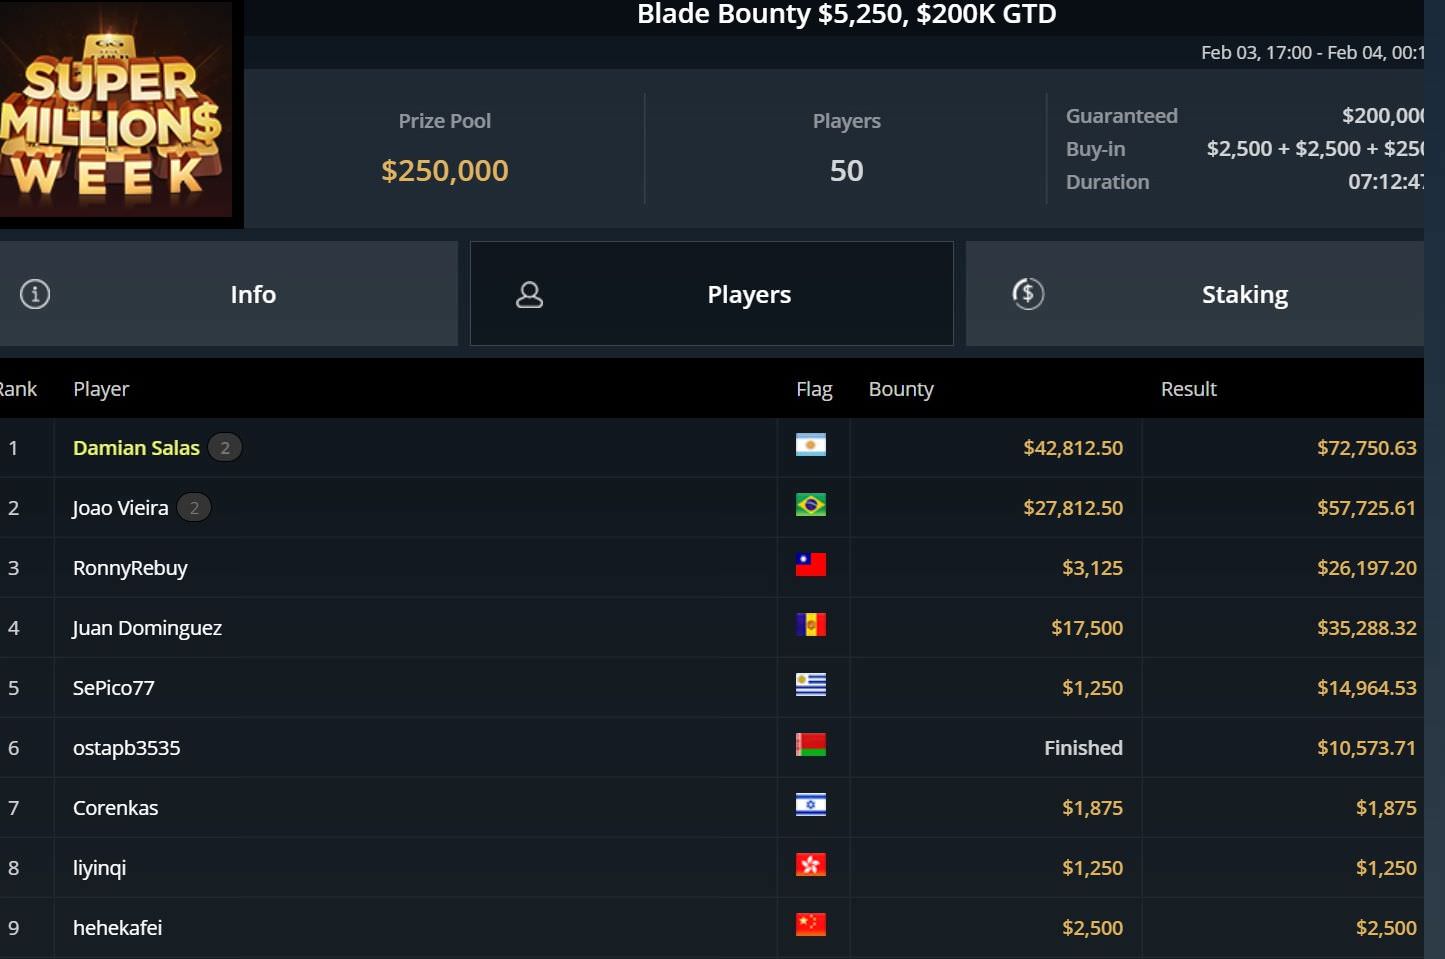This screenshot has height=959, width=1445.
Task: Click the re-entry badge next to Damian Salas
Action: 225,448
